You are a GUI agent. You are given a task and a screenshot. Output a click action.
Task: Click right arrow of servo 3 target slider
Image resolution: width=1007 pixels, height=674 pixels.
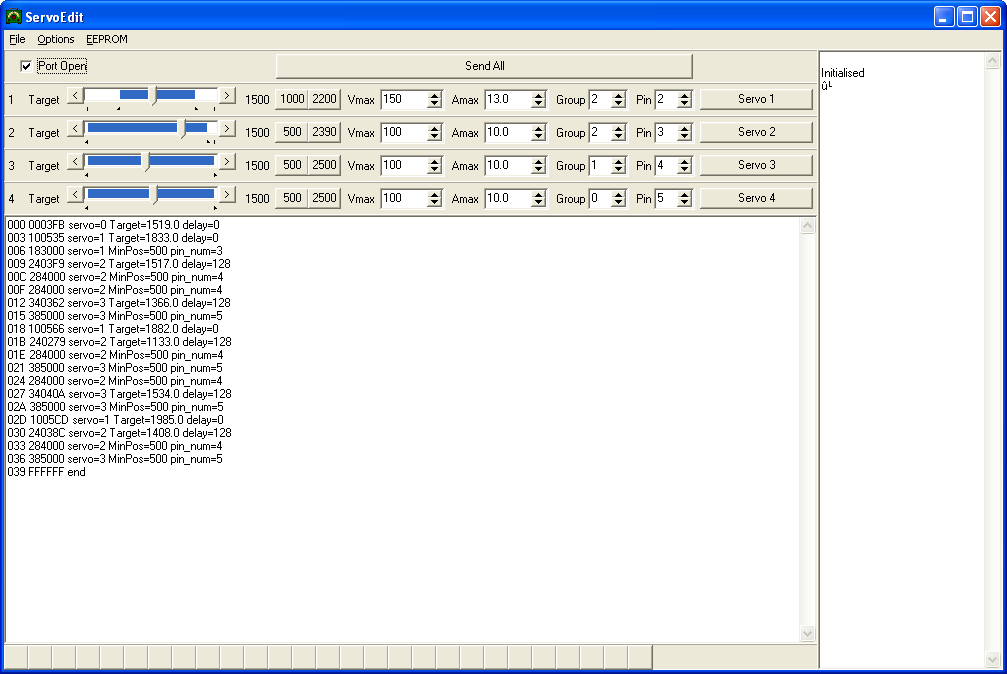(x=227, y=161)
